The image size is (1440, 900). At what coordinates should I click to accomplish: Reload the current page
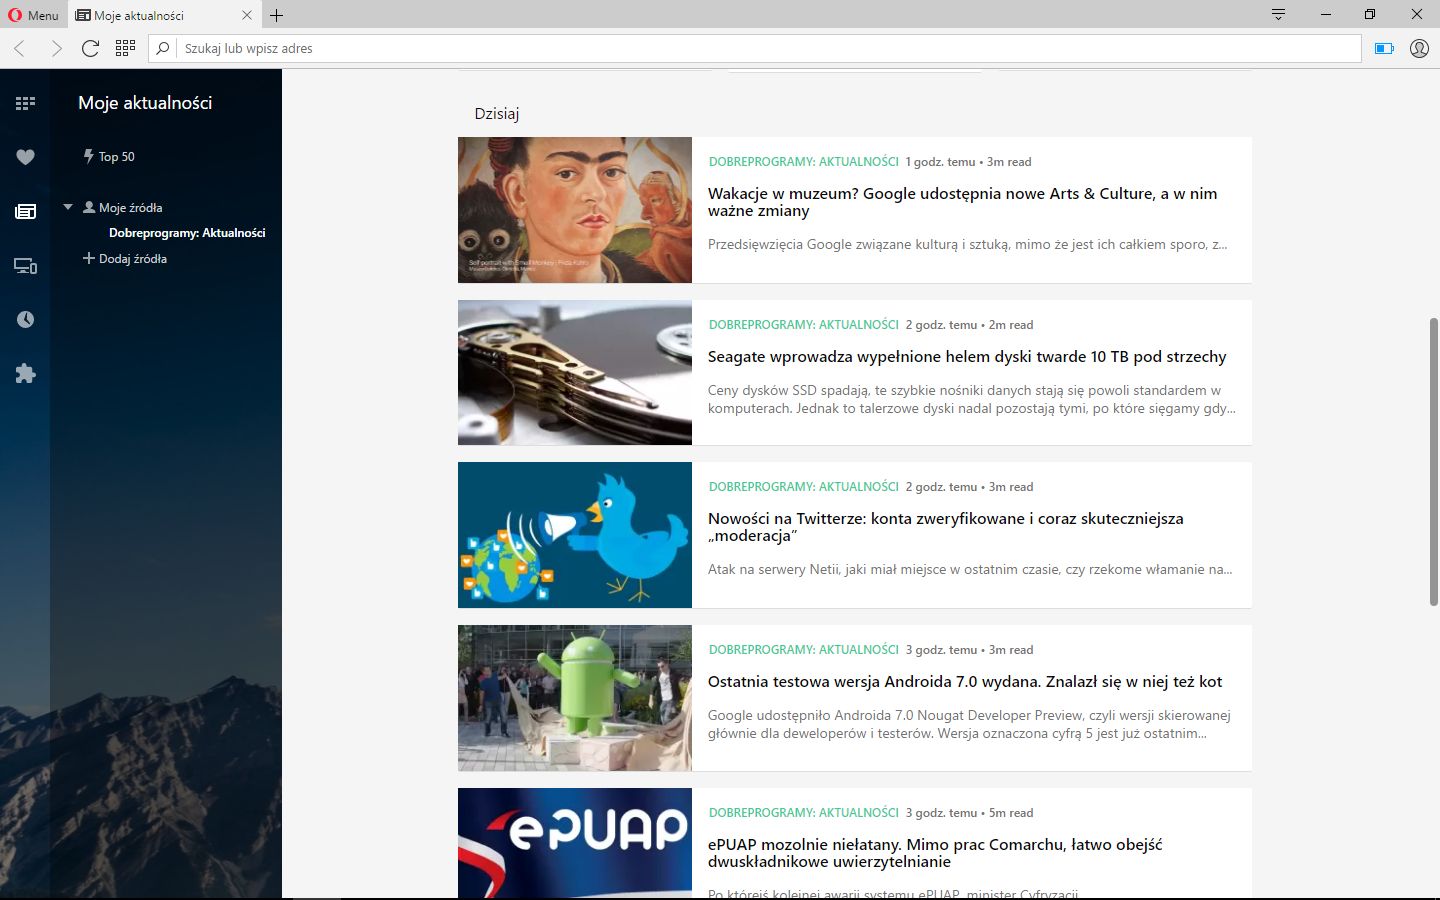click(90, 48)
